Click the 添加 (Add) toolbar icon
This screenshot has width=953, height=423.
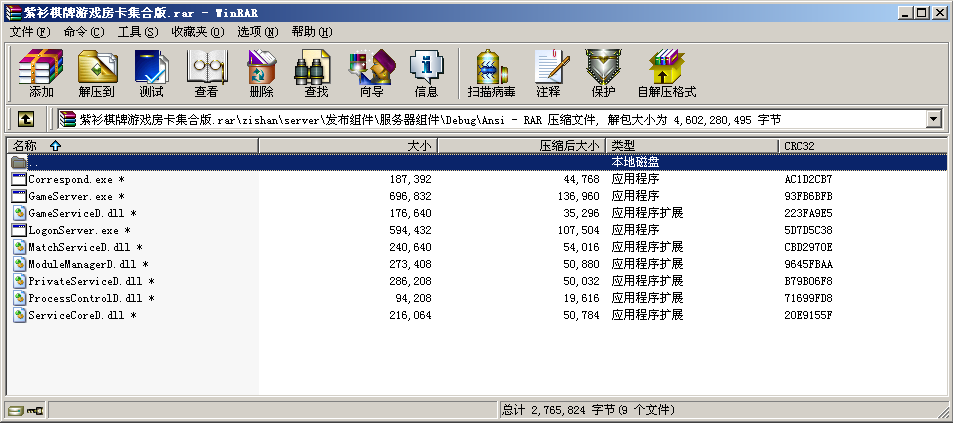[x=41, y=73]
